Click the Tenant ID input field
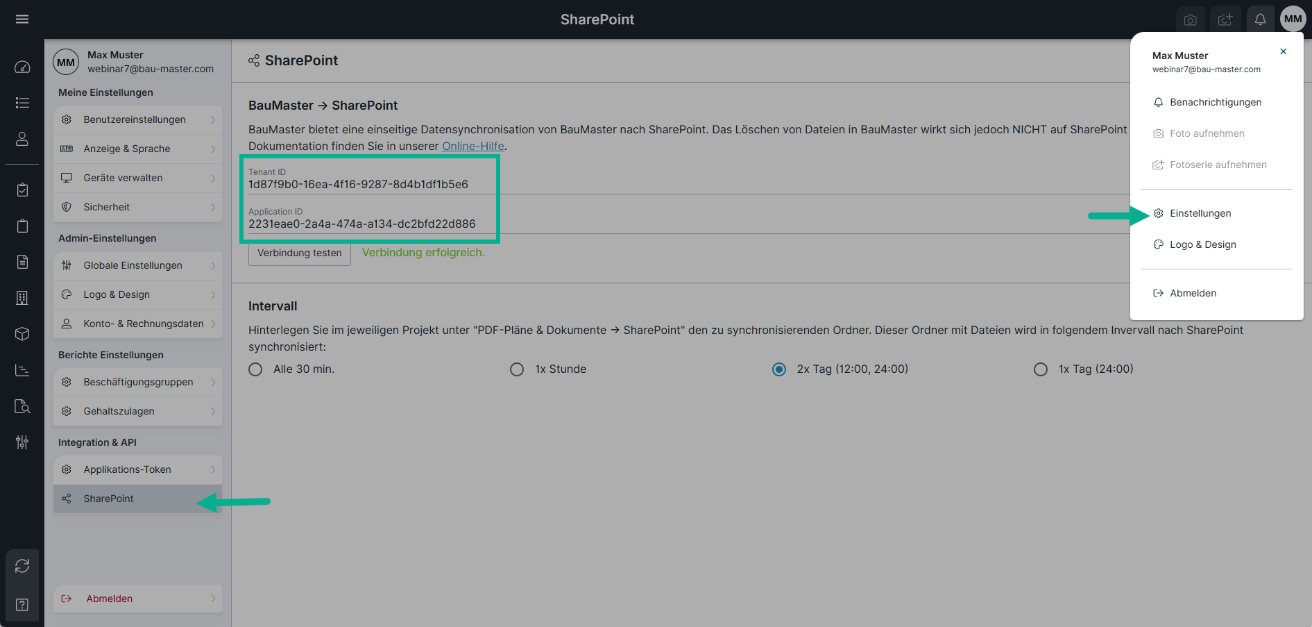This screenshot has width=1312, height=627. pyautogui.click(x=368, y=185)
